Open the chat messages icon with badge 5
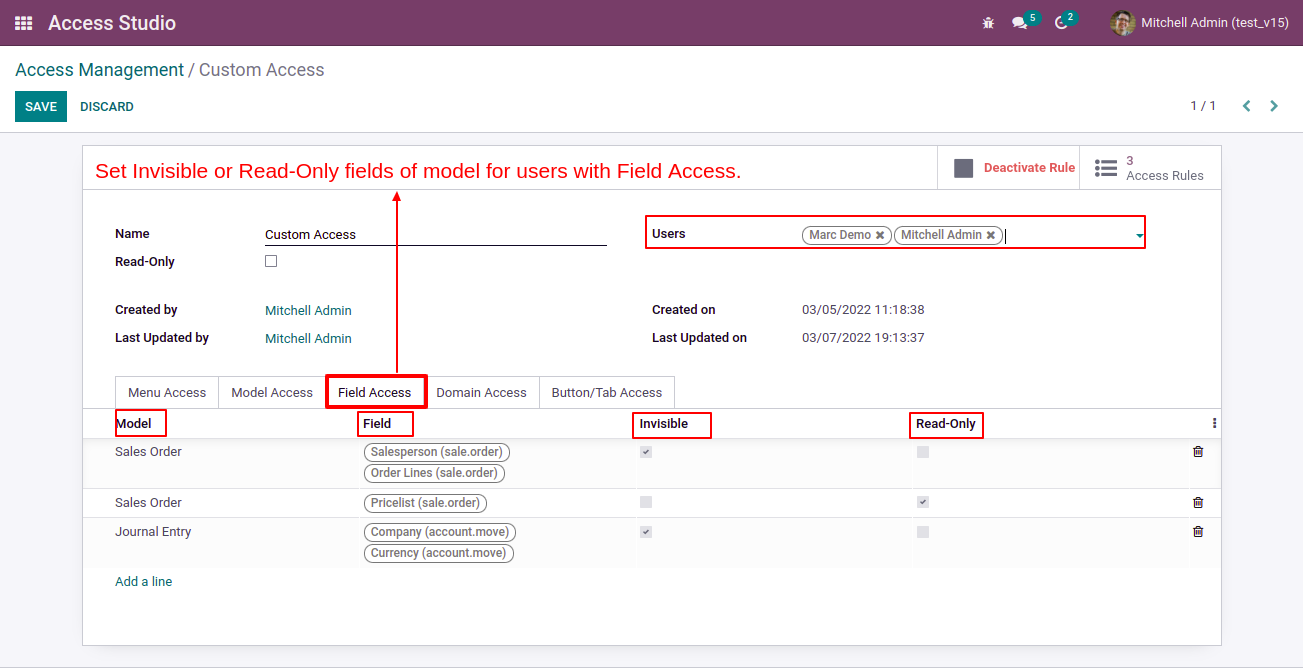Image resolution: width=1303 pixels, height=668 pixels. coord(1019,23)
